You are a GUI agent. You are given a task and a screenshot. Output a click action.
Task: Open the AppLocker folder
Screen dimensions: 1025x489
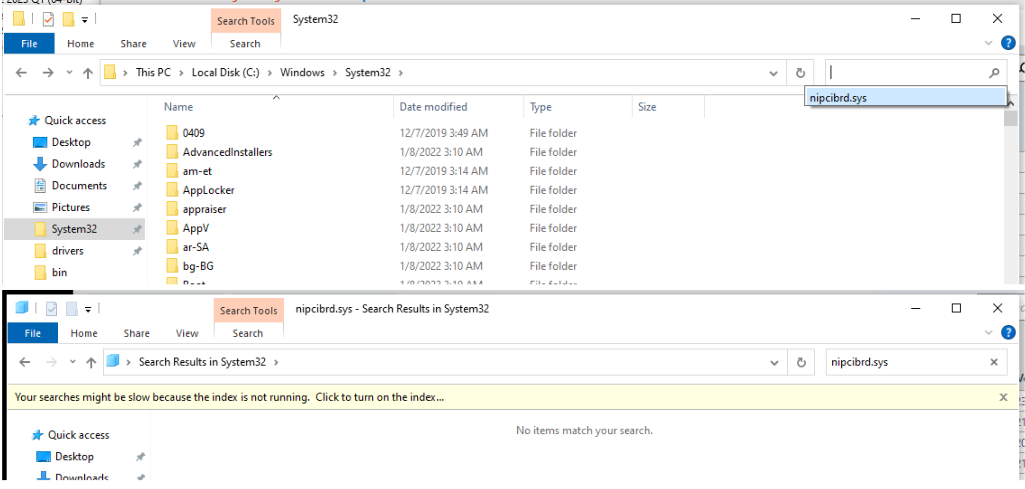pos(208,190)
